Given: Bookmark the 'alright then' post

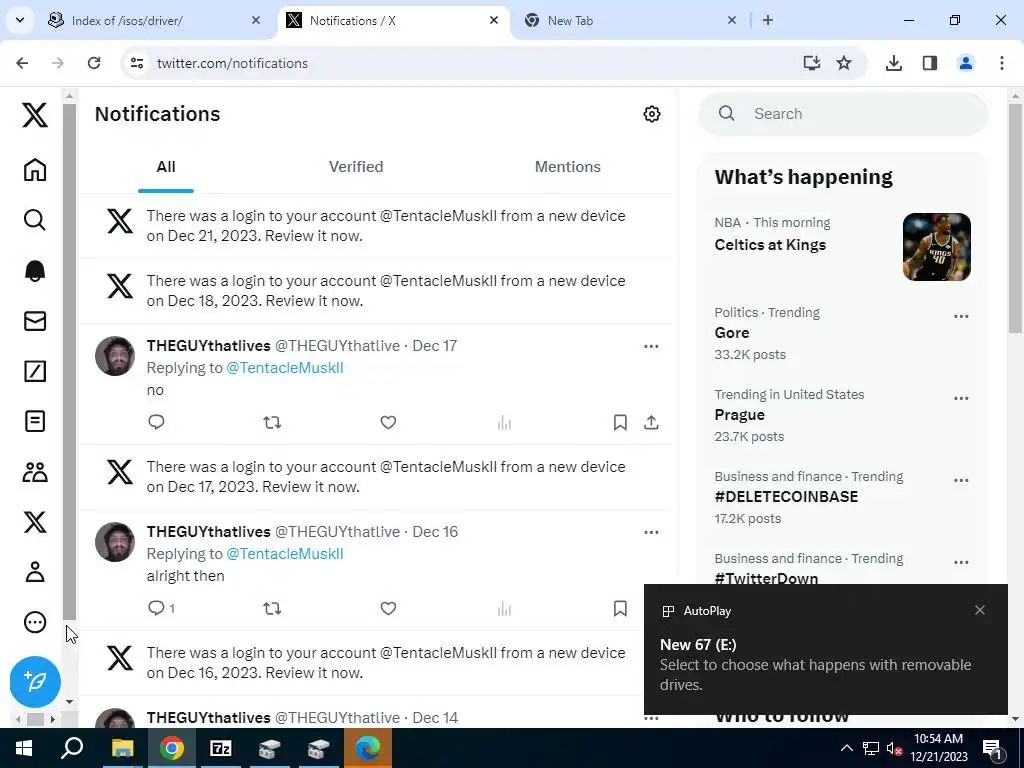Looking at the screenshot, I should point(620,609).
